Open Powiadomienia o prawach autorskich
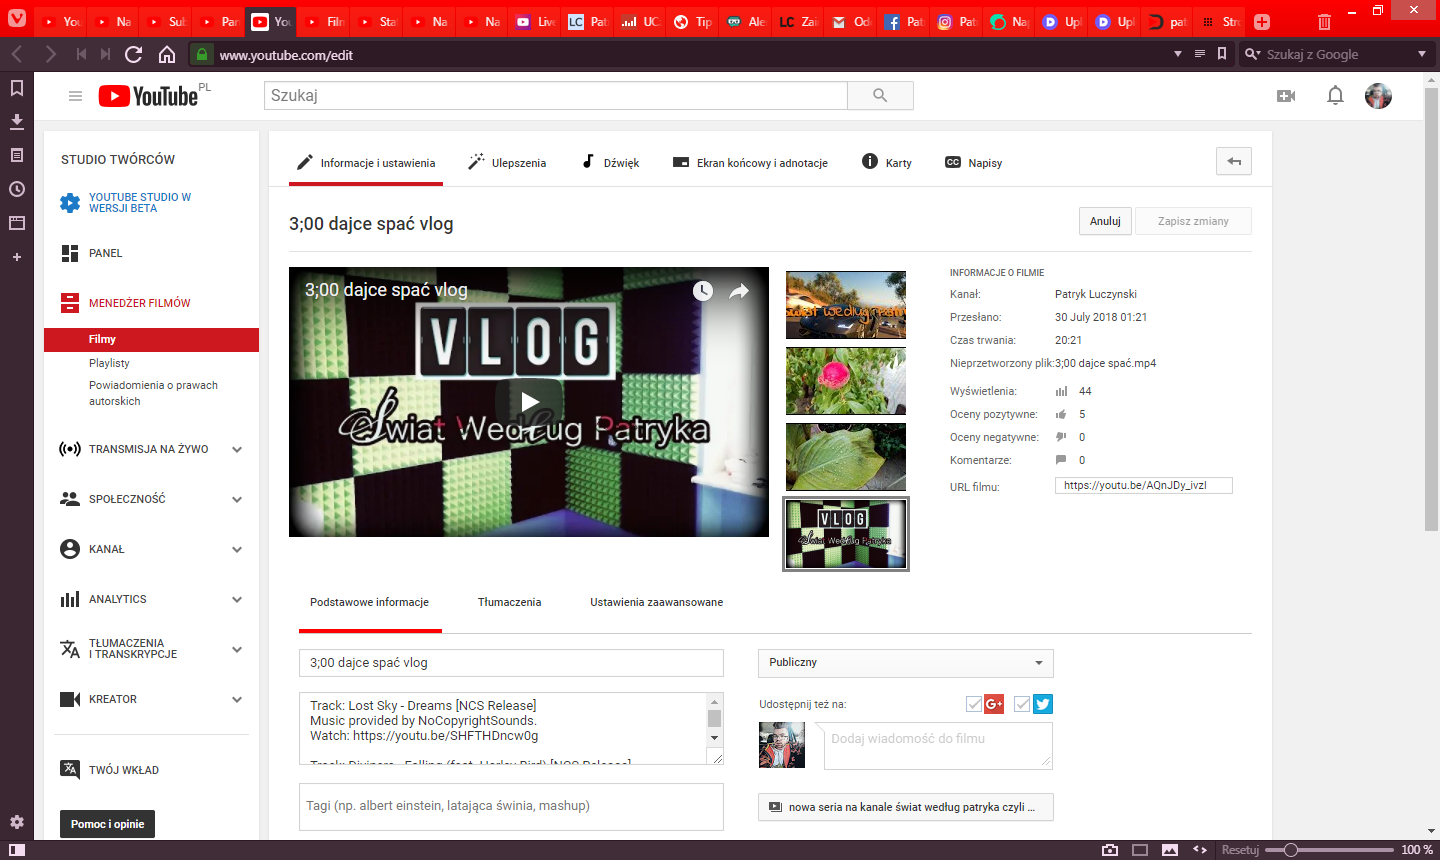This screenshot has width=1440, height=860. click(x=153, y=393)
